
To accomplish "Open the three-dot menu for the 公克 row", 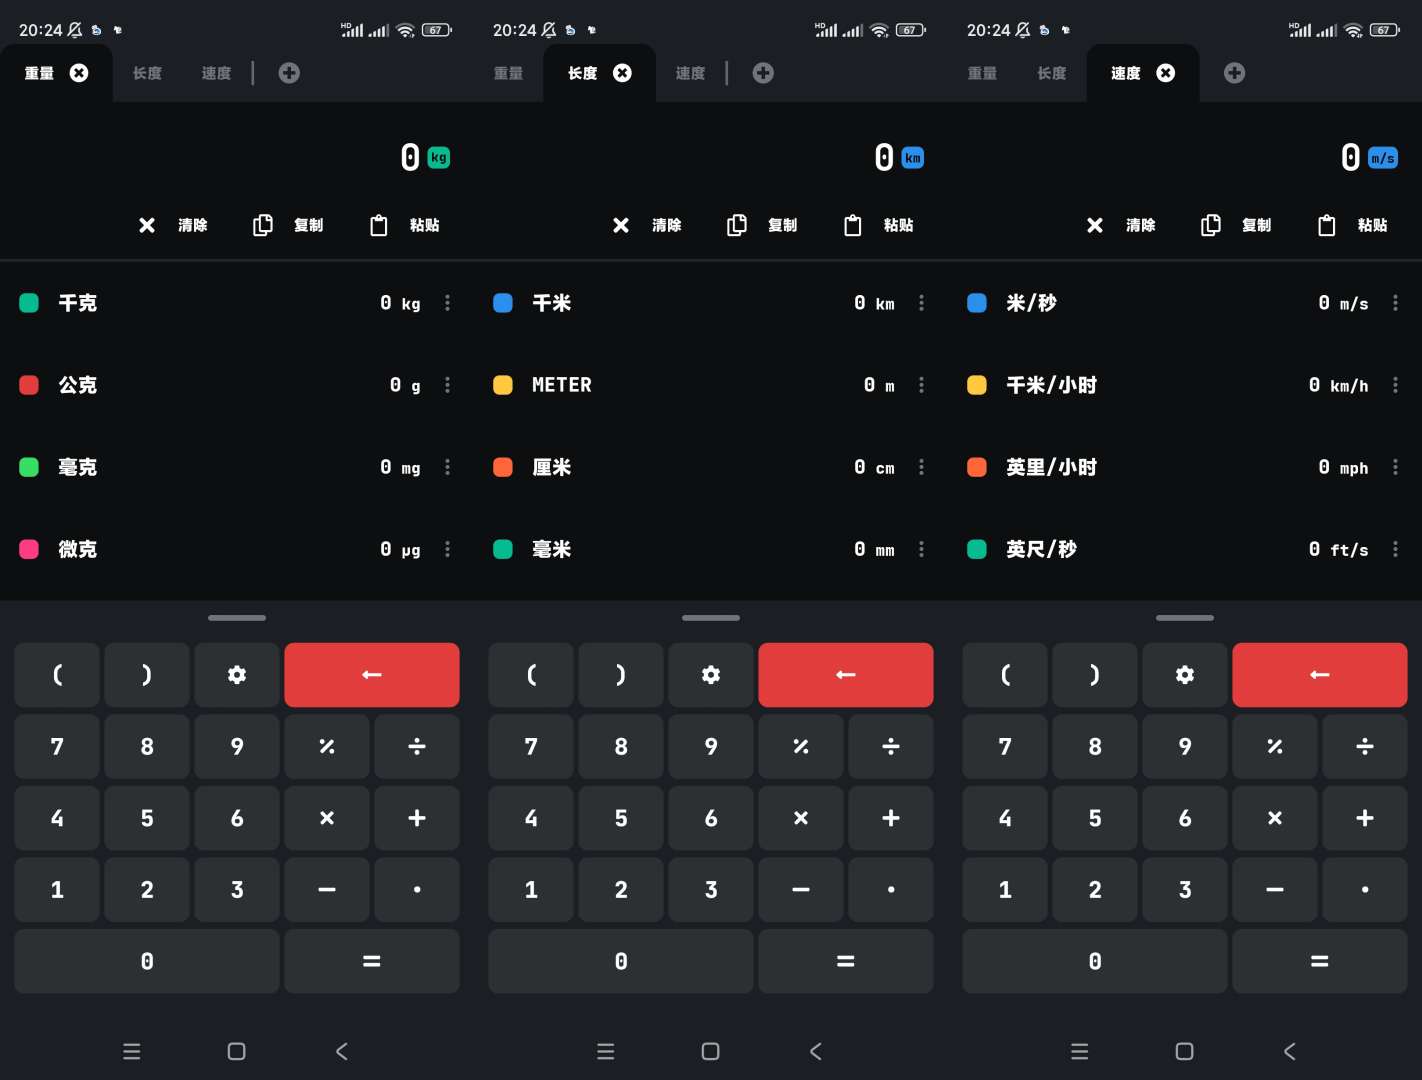I will click(447, 385).
